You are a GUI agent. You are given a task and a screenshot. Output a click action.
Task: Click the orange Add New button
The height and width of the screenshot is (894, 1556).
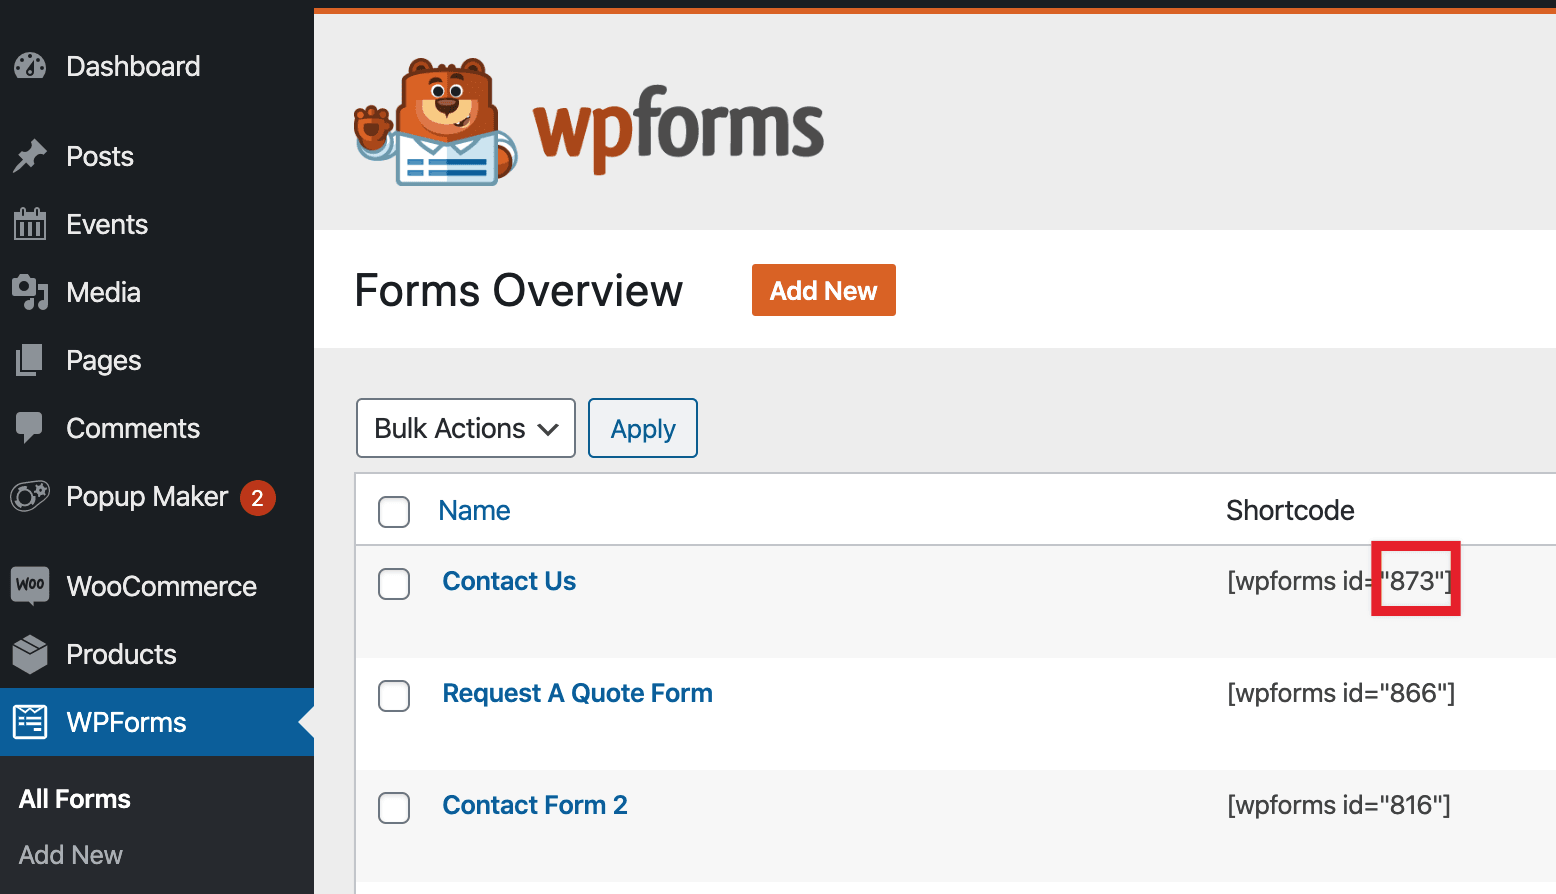824,290
